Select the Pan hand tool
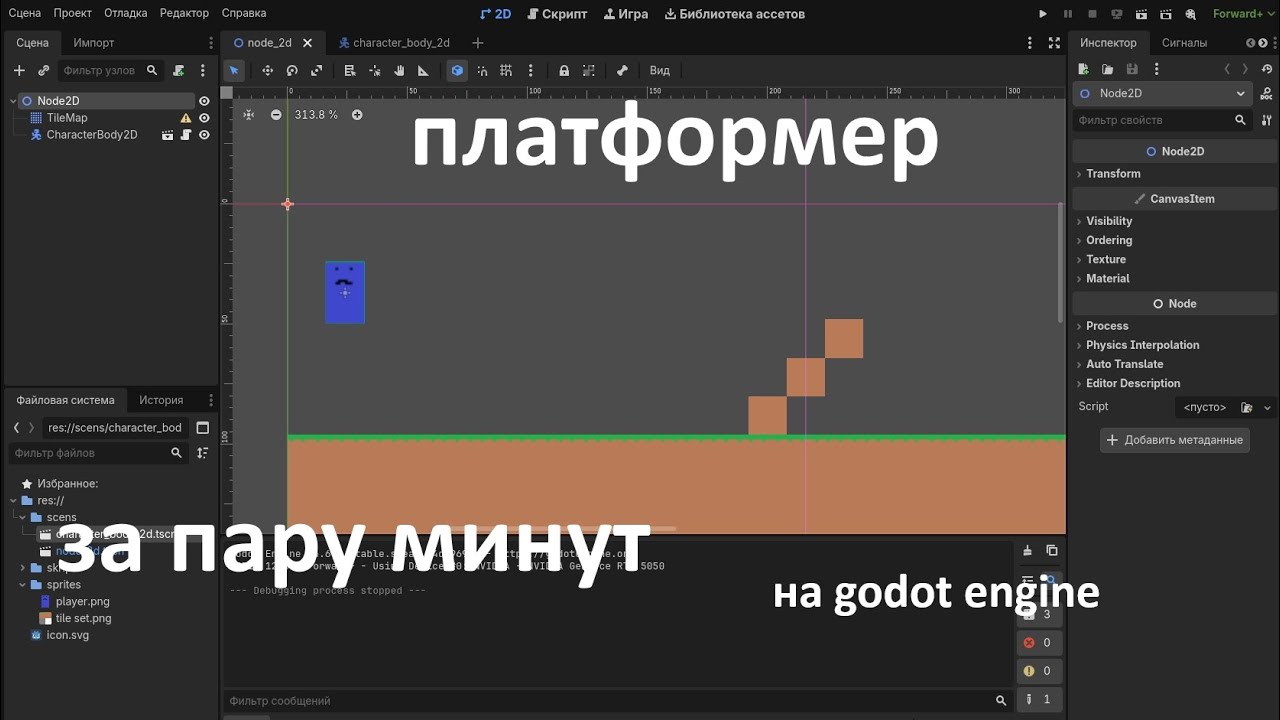The width and height of the screenshot is (1280, 720). coord(399,71)
